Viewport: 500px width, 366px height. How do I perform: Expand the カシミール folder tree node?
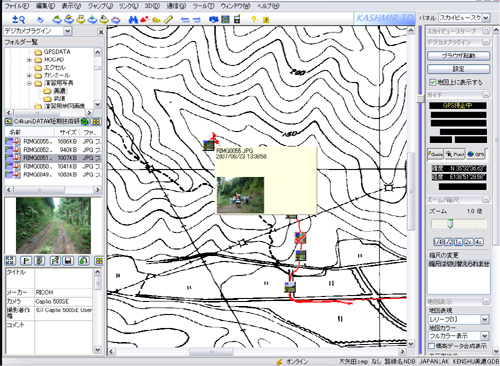click(29, 75)
